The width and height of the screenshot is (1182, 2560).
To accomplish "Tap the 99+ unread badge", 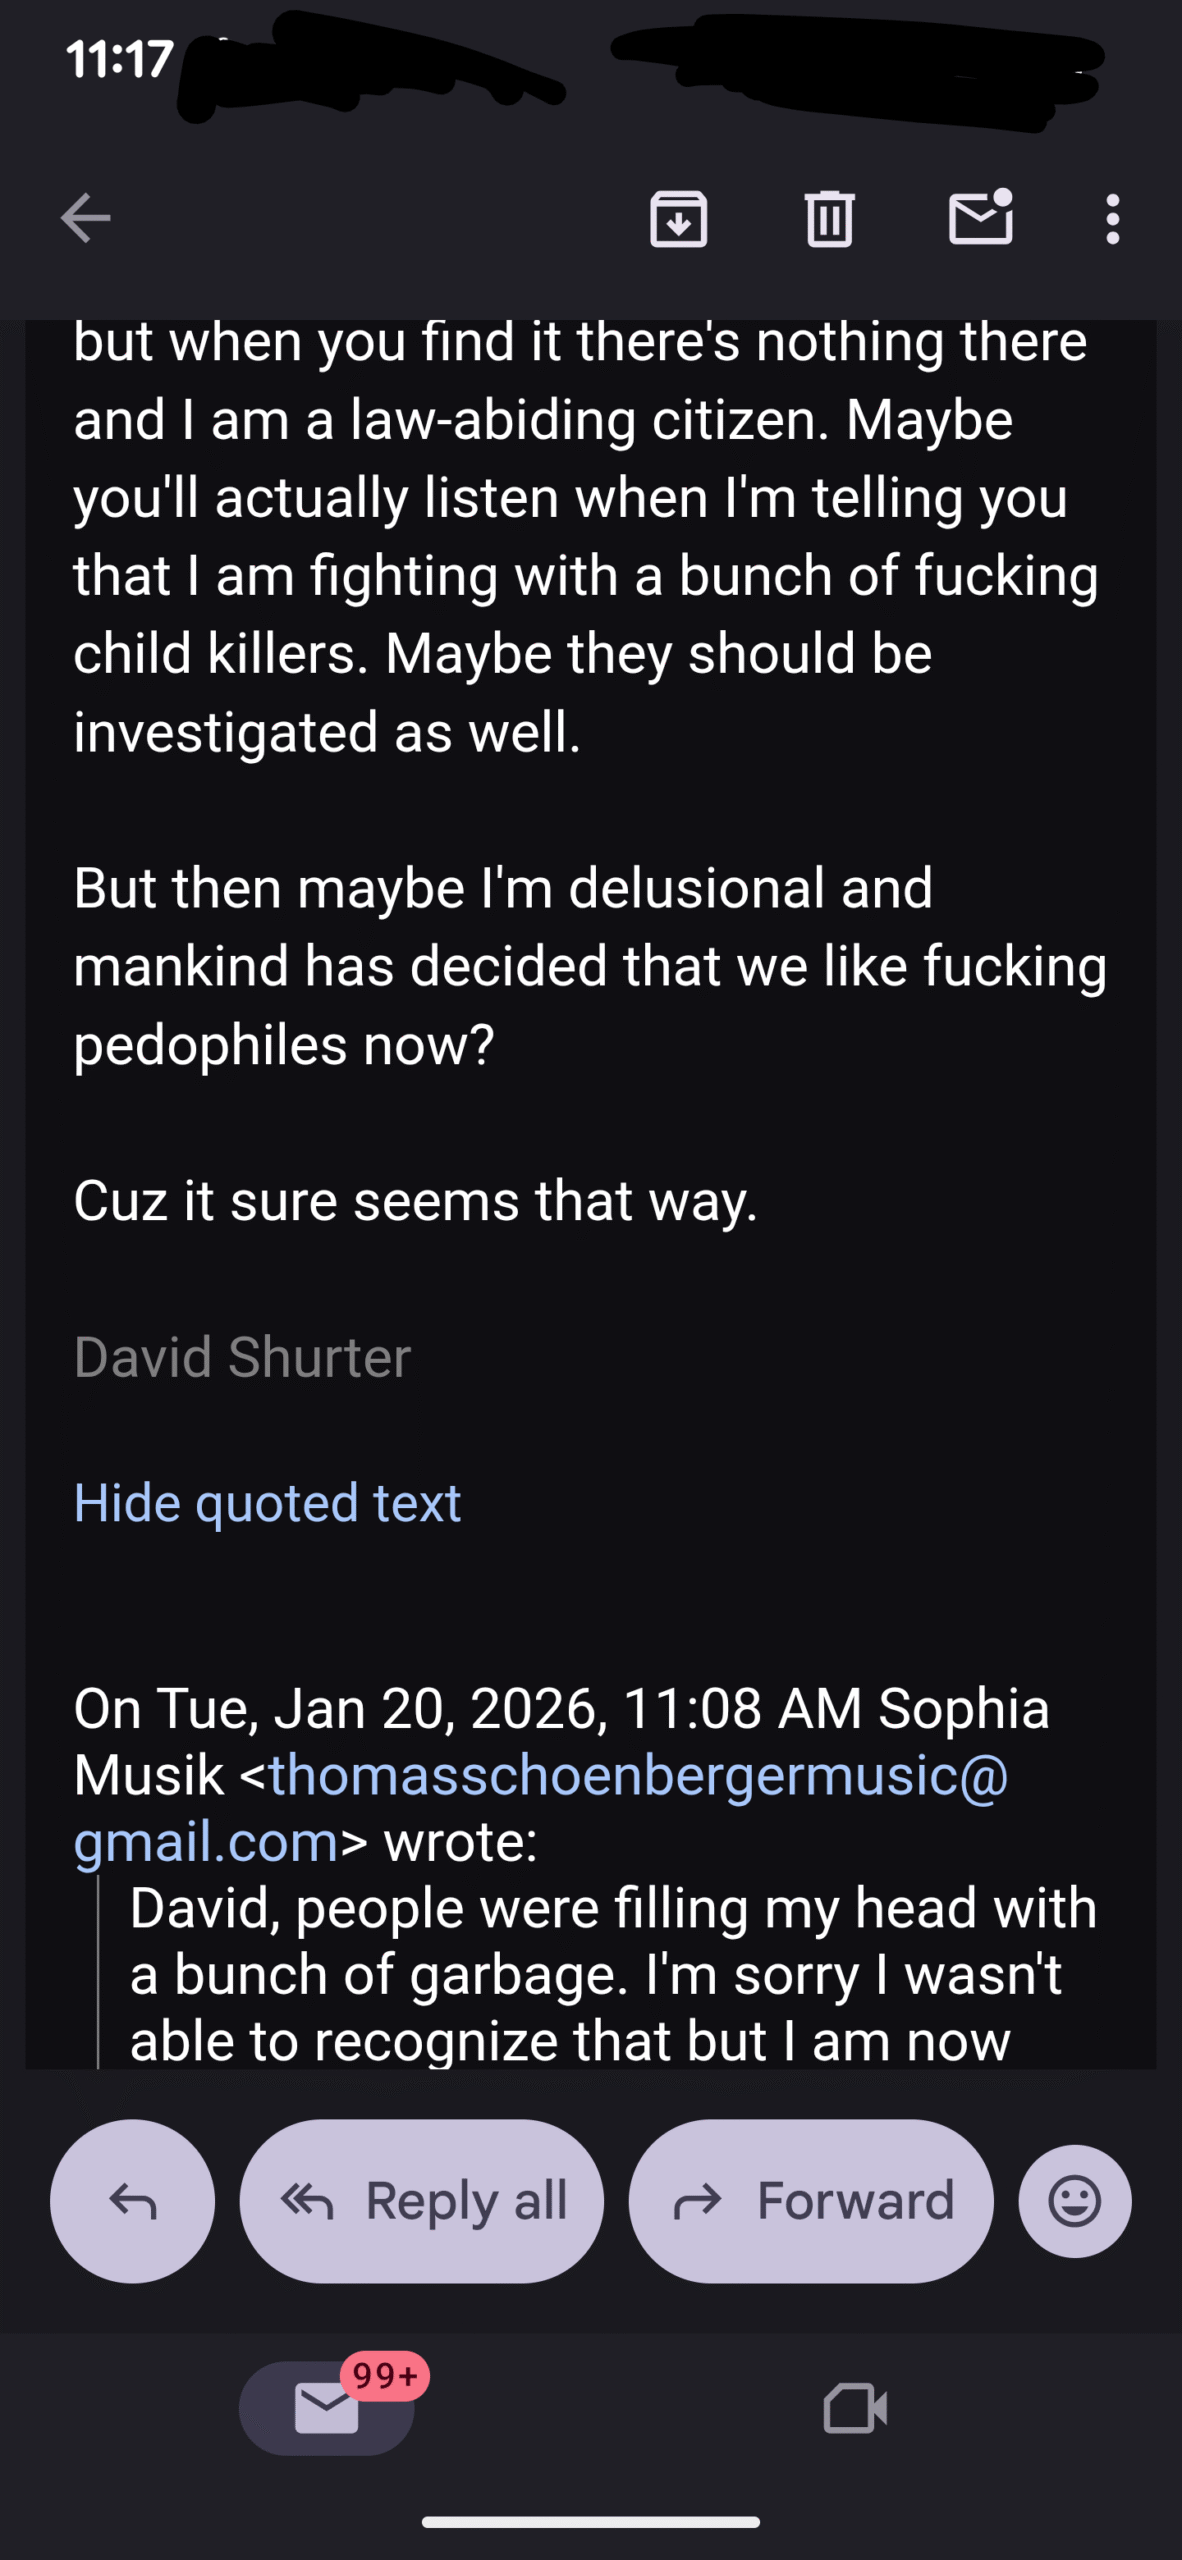I will [385, 2375].
